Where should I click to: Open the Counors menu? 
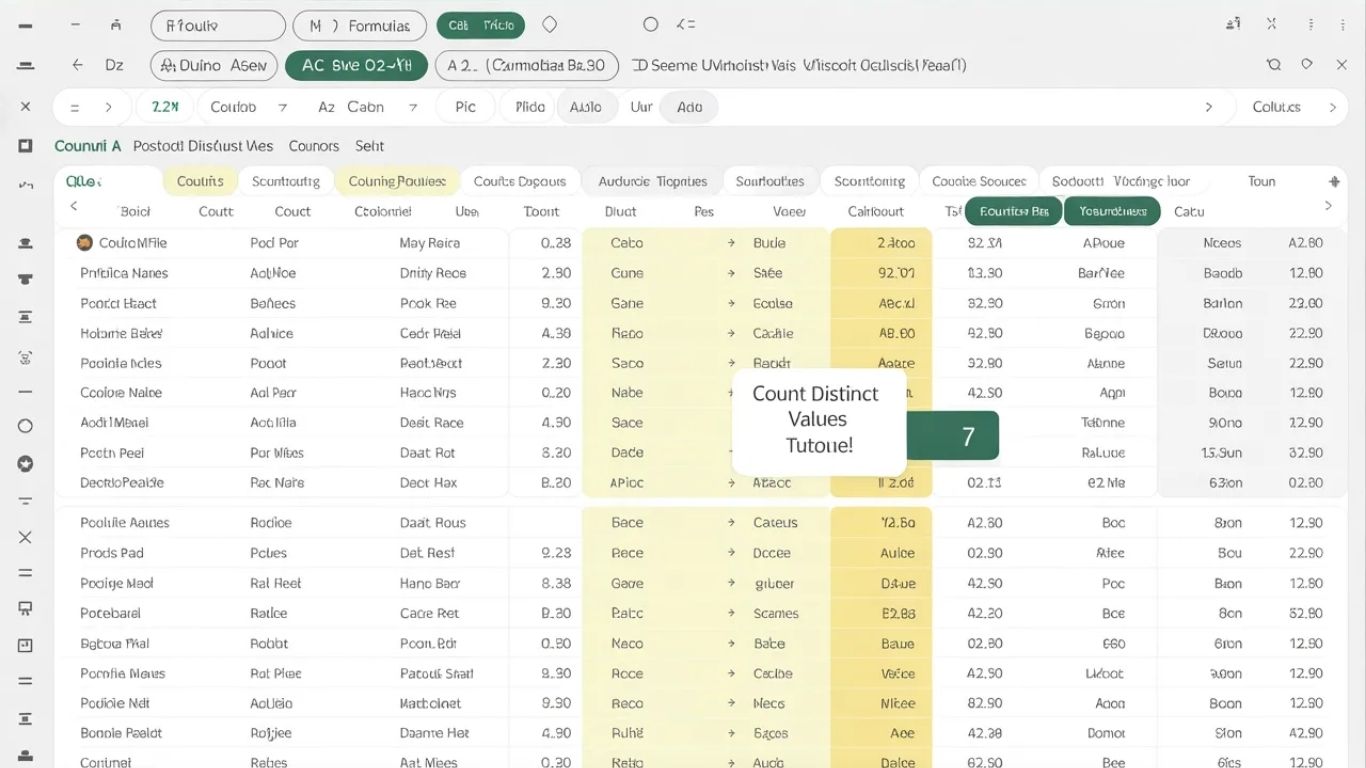coord(313,145)
